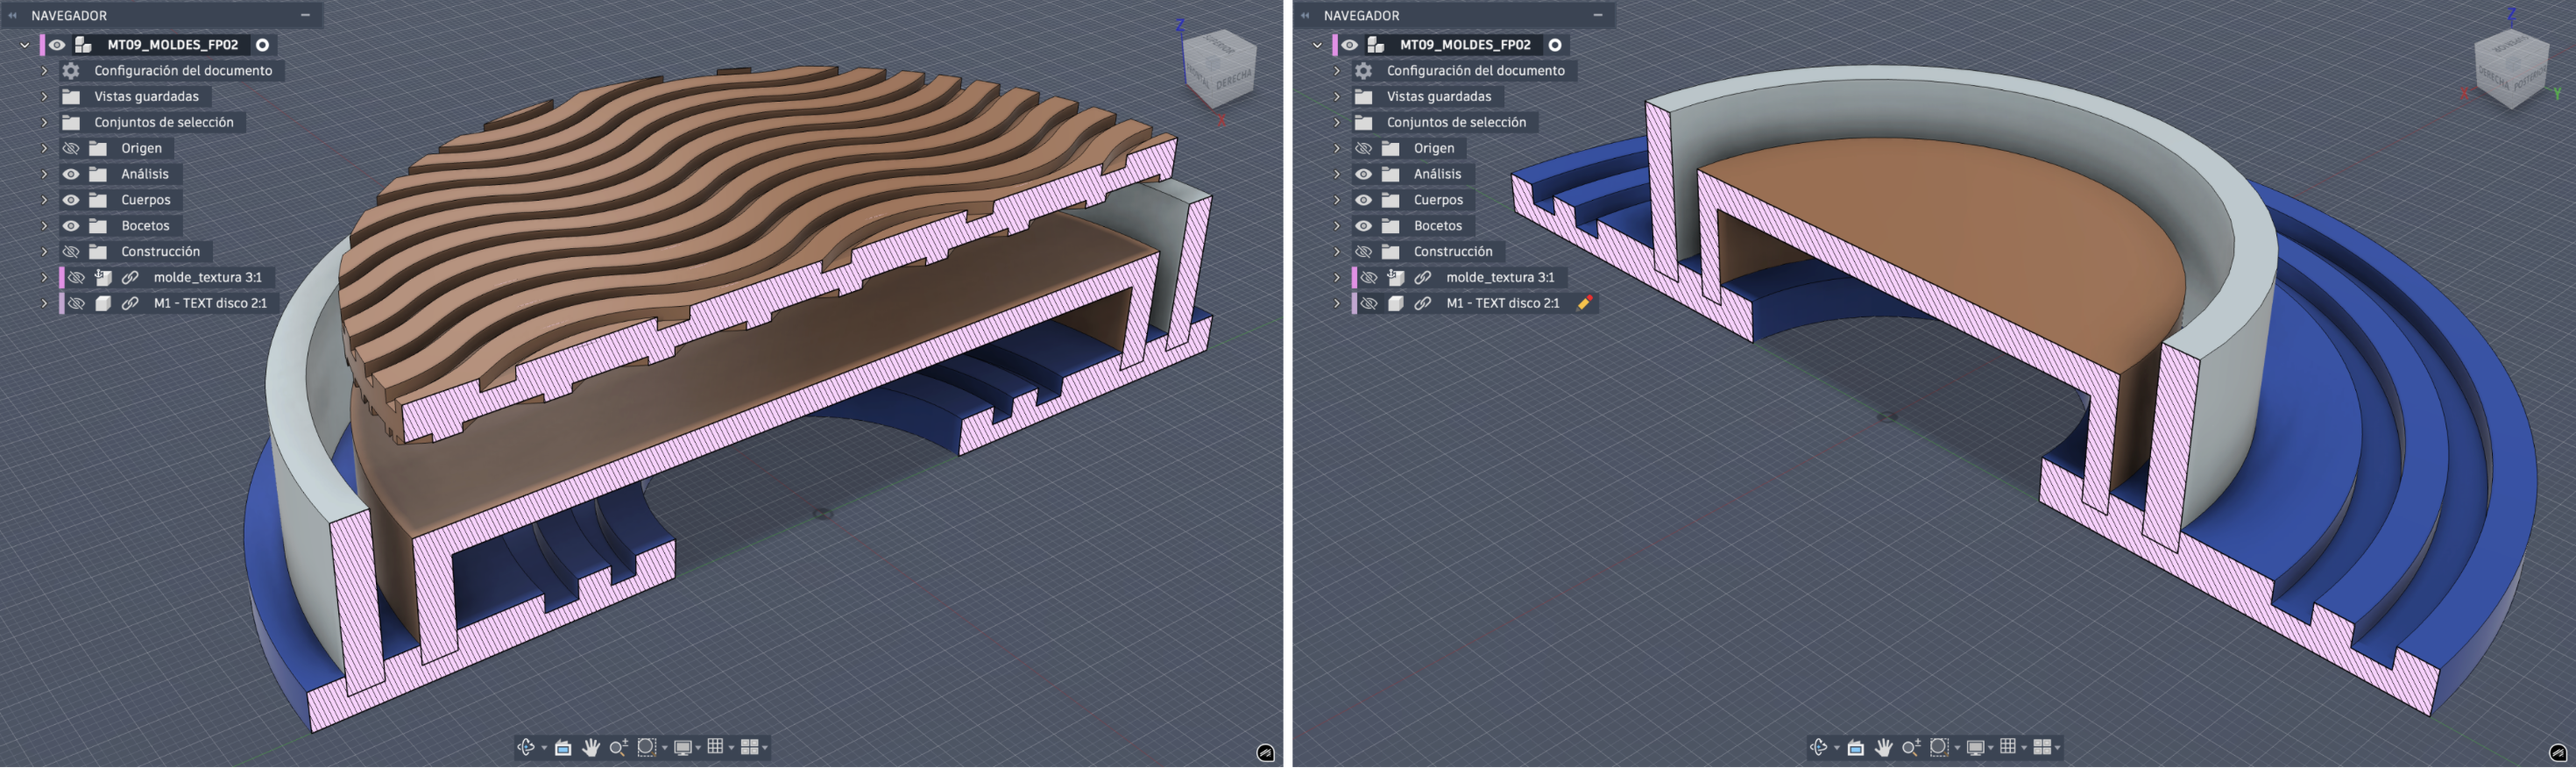Click Look At icon in right viewport toolbar

tap(1856, 747)
